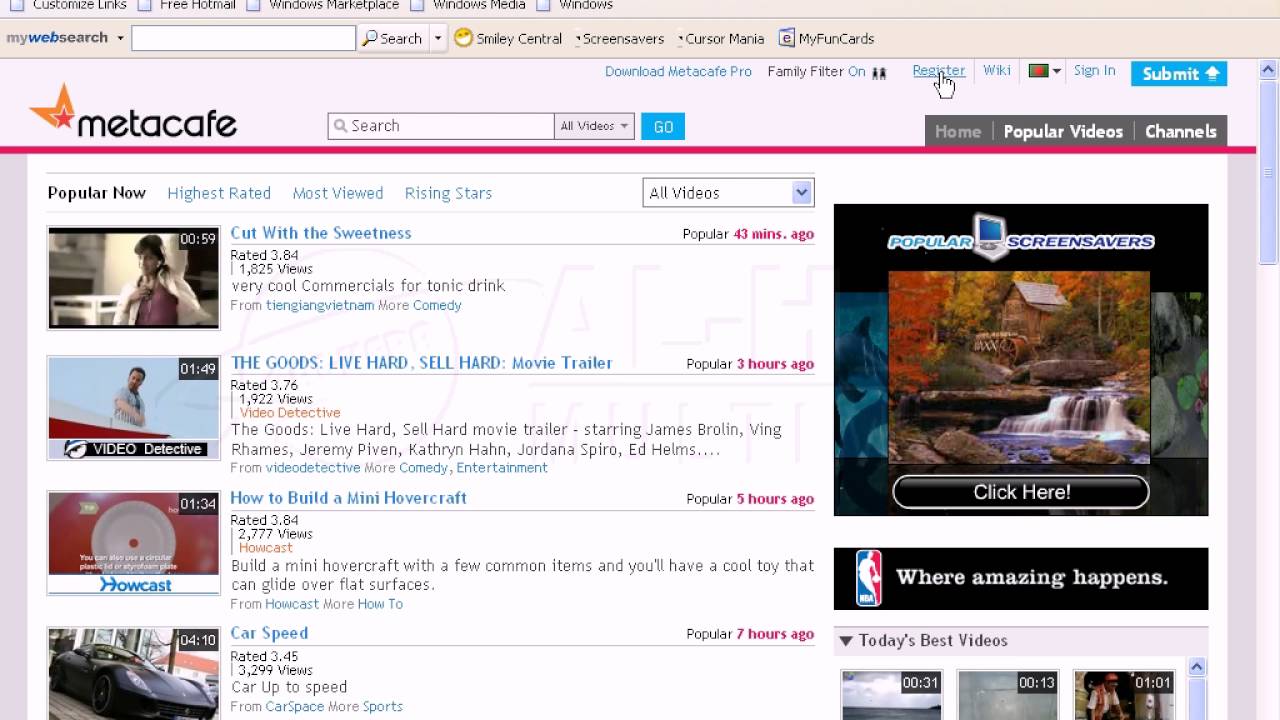This screenshot has height=720, width=1280.
Task: Click the orange Video Detective link
Action: tap(290, 413)
